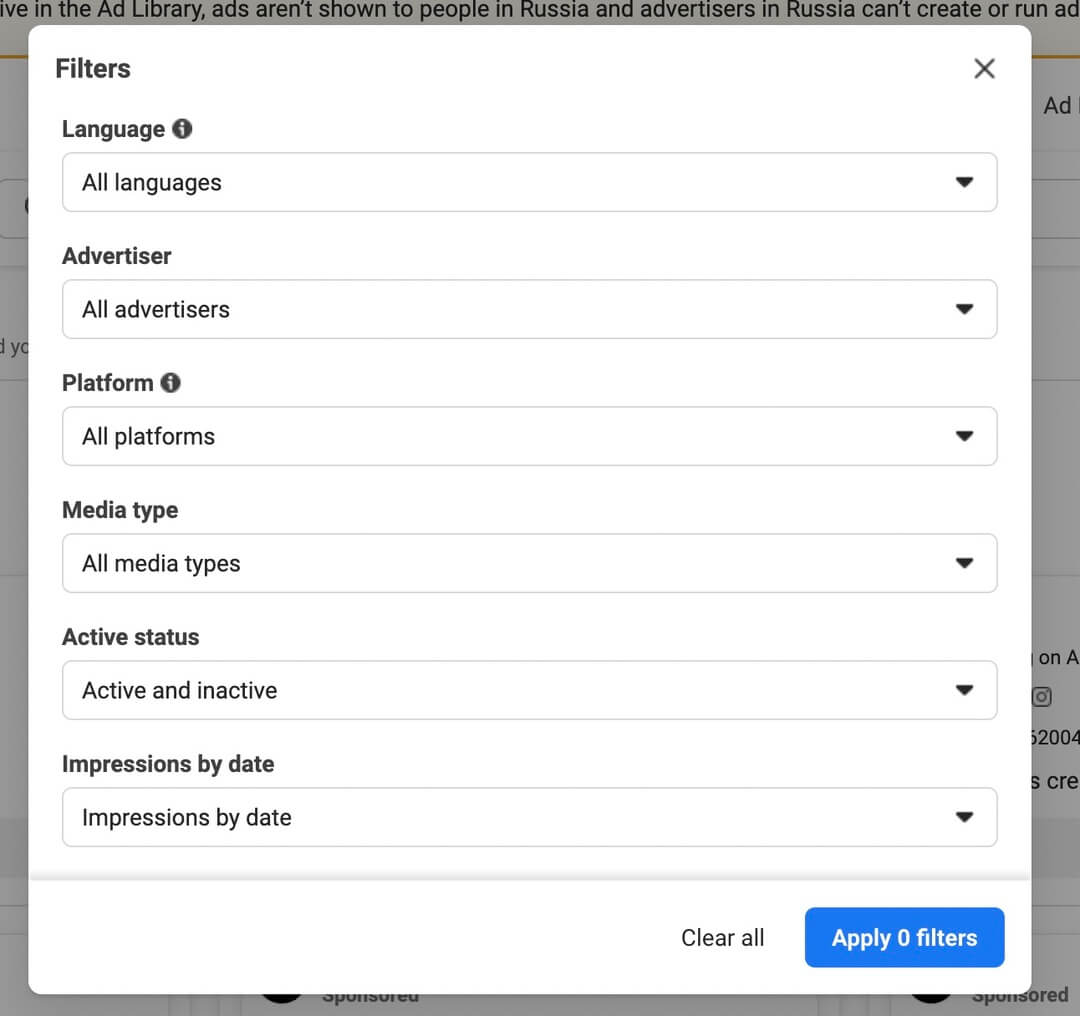Expand the Impressions by date selector

[530, 817]
